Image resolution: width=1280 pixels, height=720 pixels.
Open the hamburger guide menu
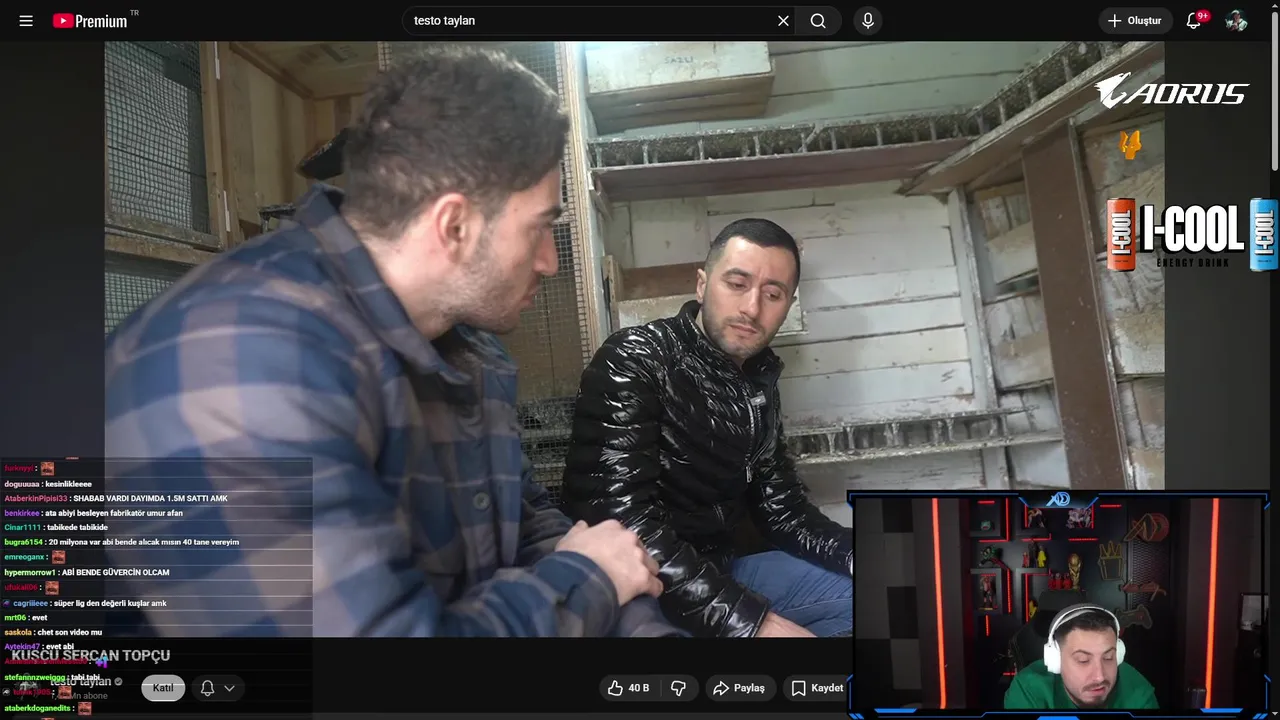point(26,21)
